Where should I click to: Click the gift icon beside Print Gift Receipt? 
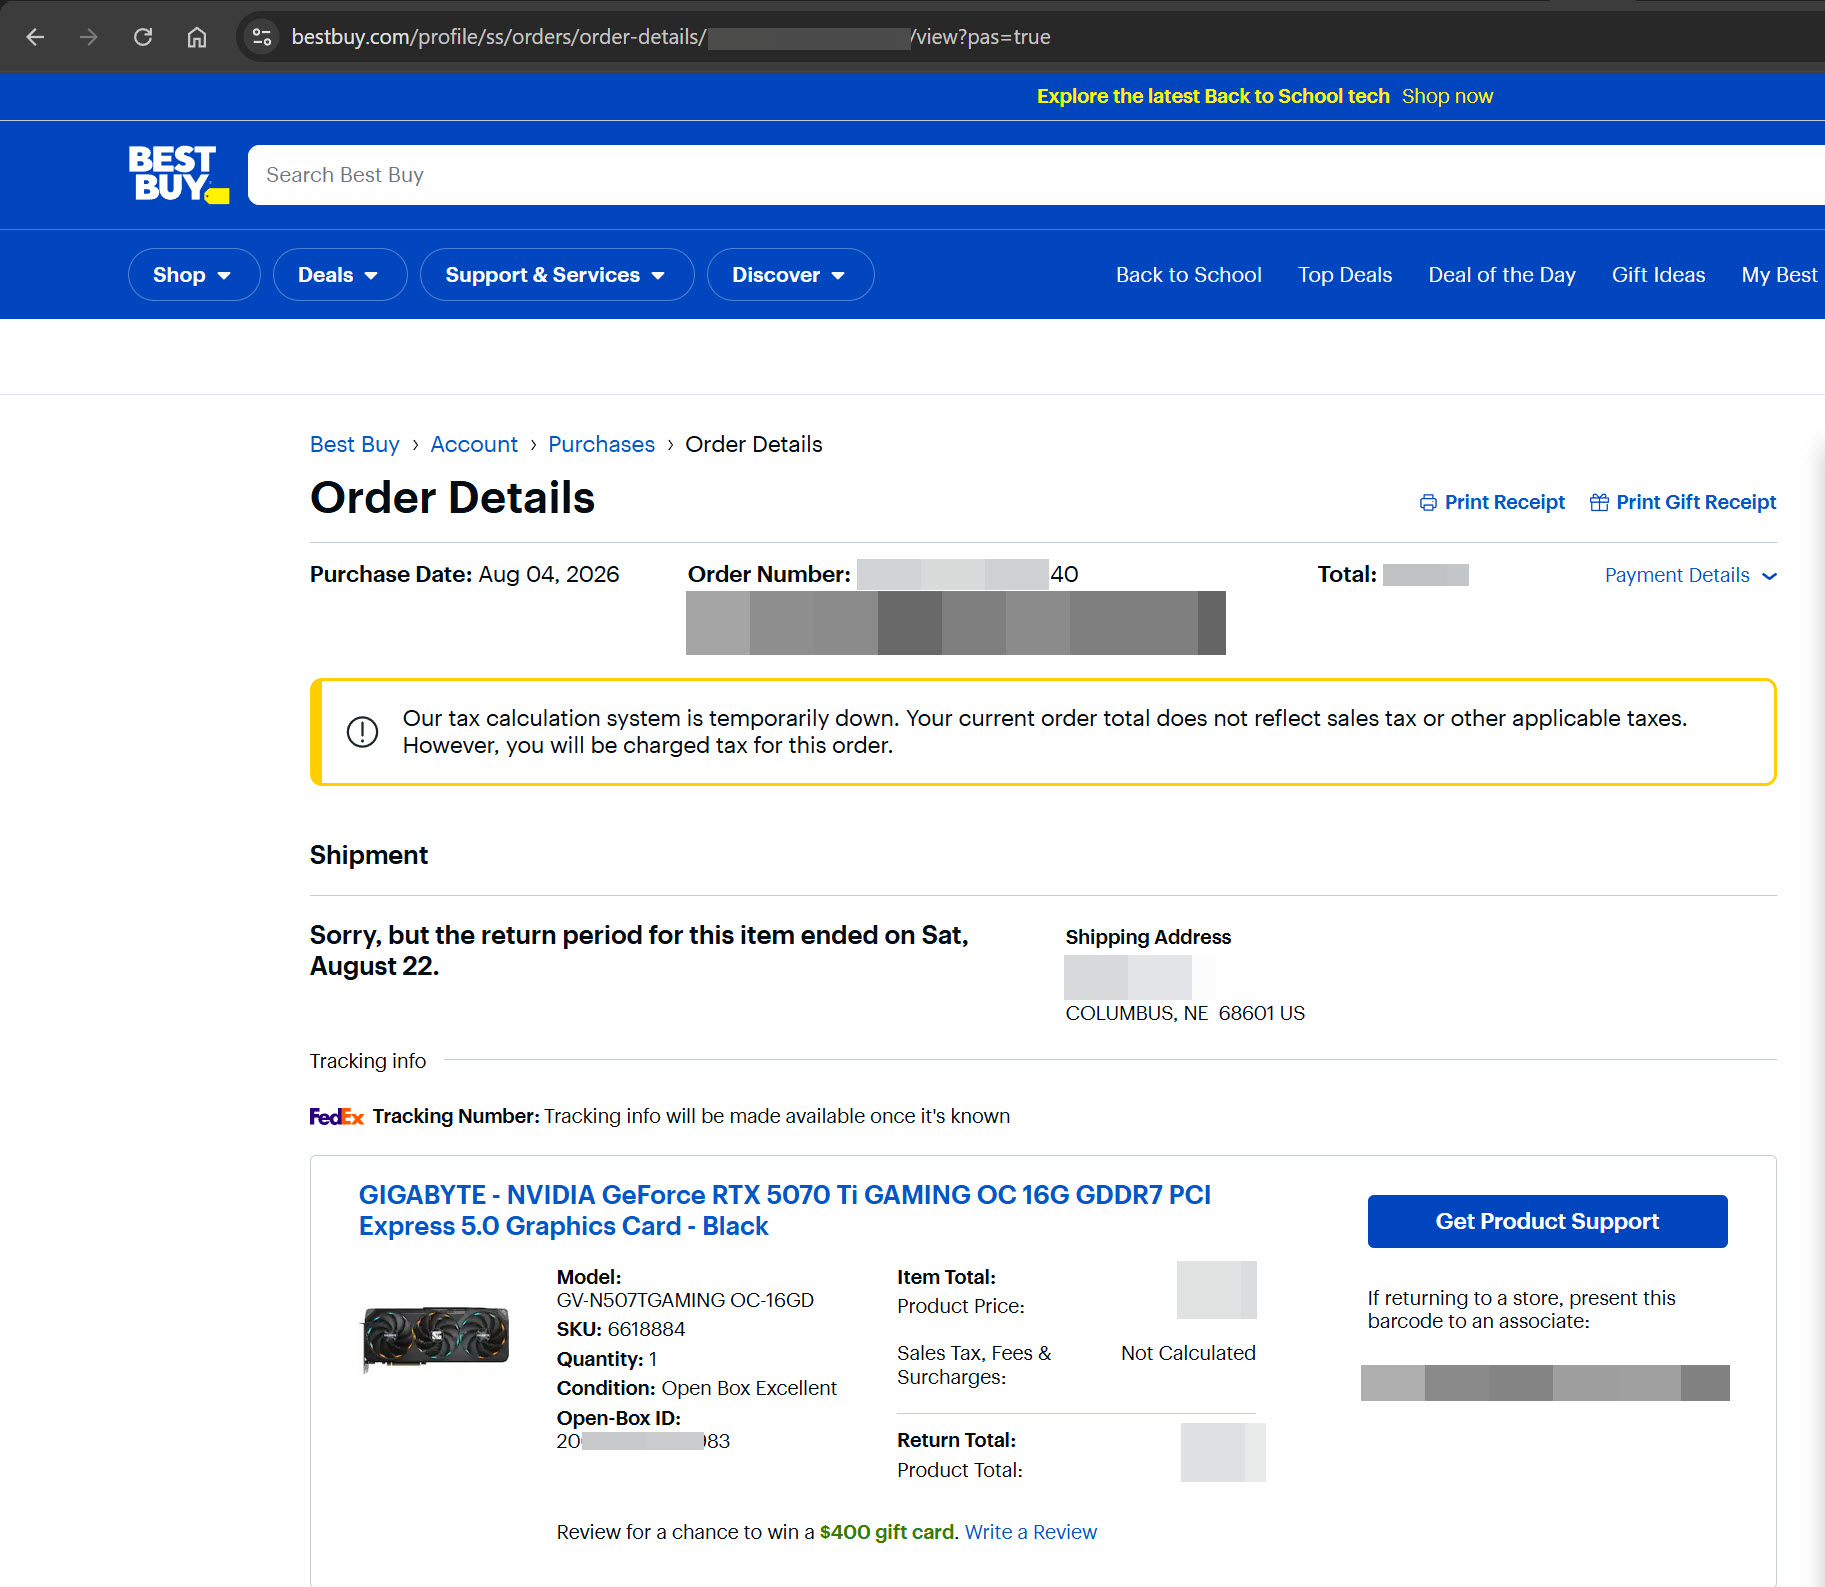1599,503
